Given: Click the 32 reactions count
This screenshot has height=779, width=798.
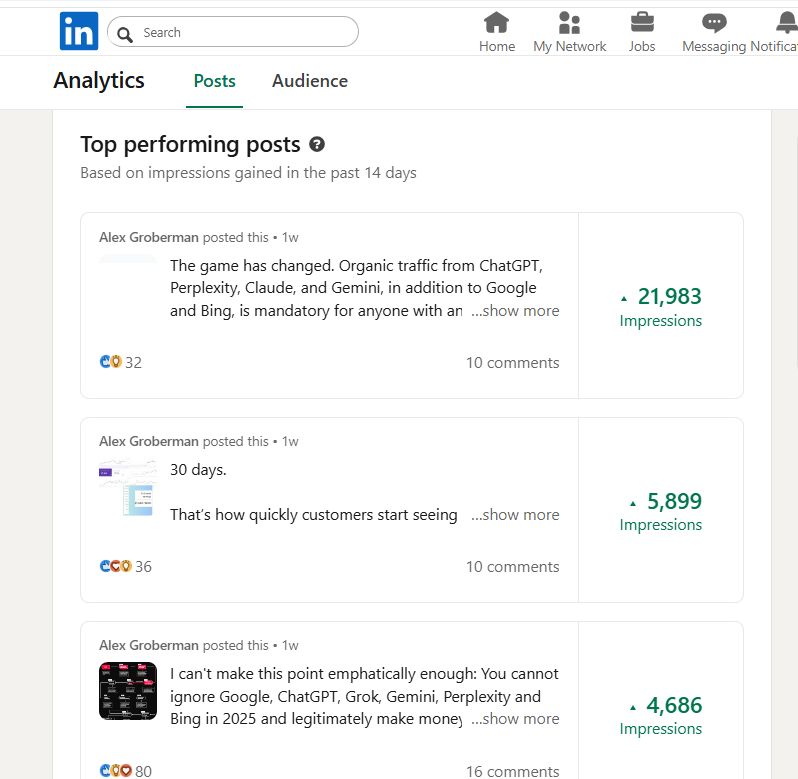Looking at the screenshot, I should click(133, 362).
